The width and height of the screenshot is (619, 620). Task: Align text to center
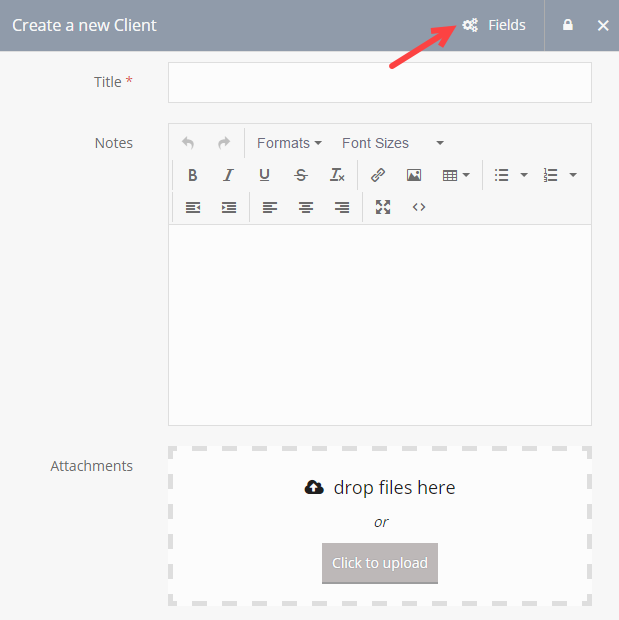(x=306, y=207)
